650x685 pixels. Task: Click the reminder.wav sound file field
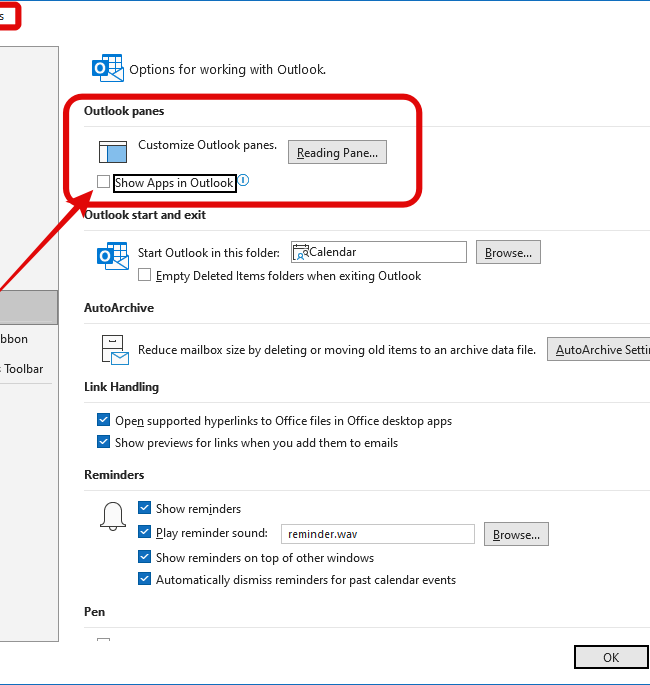click(378, 534)
